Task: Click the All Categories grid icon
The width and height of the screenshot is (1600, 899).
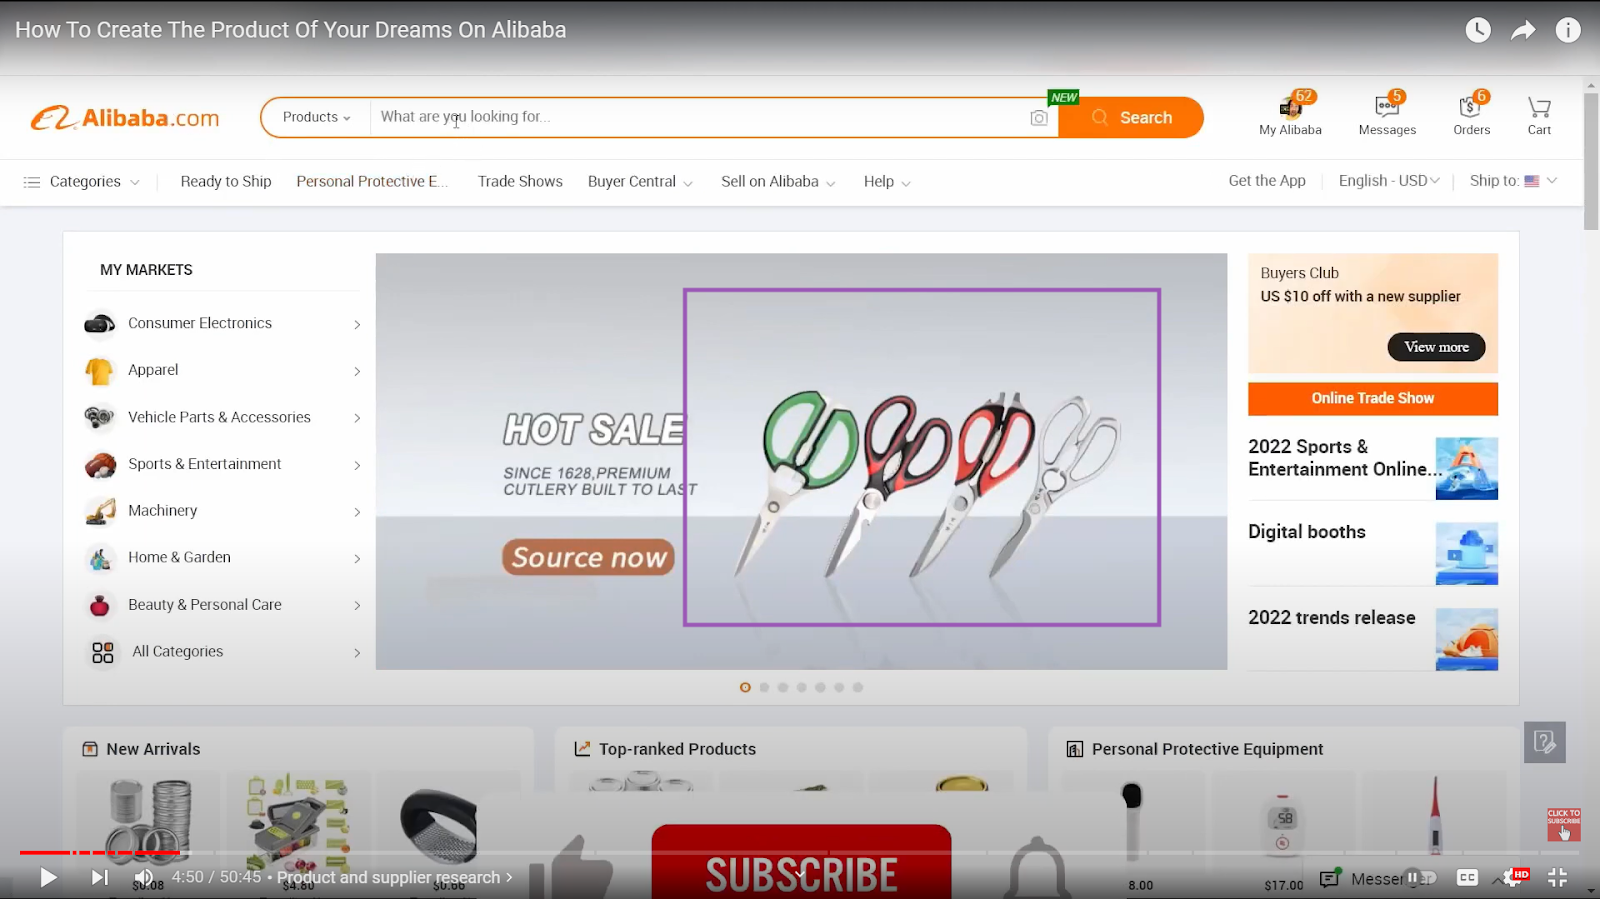Action: point(102,652)
